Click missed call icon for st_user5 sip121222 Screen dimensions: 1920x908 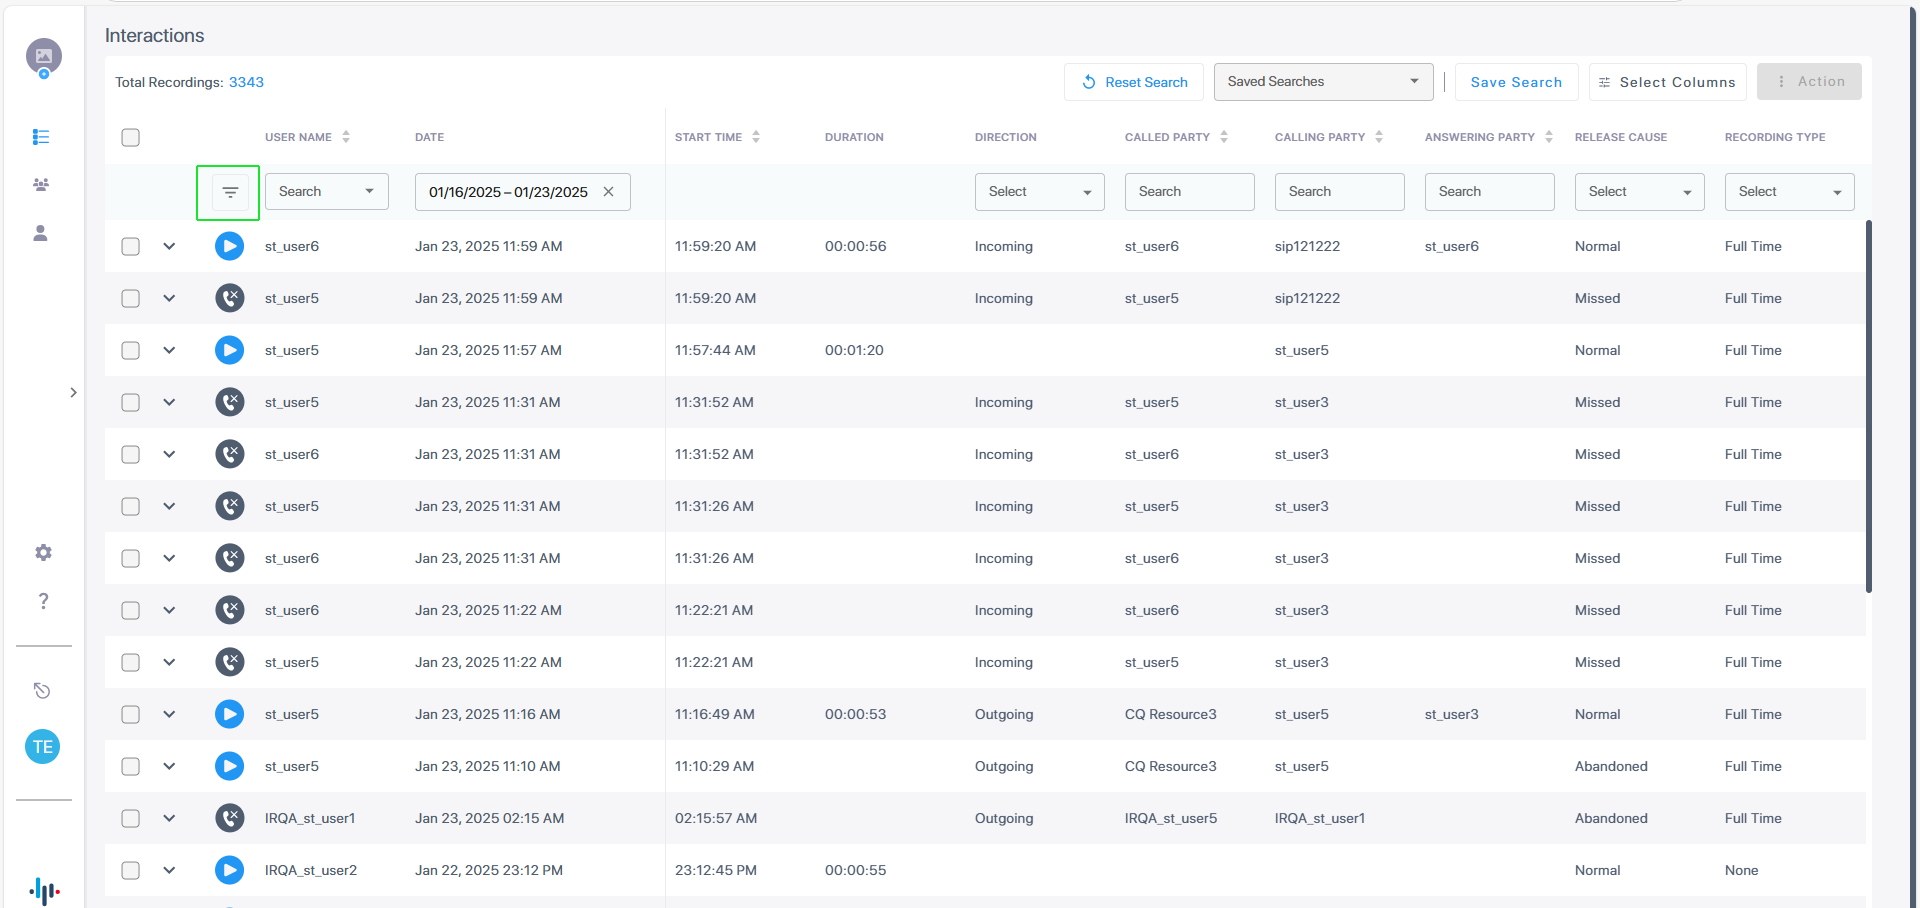coord(230,298)
